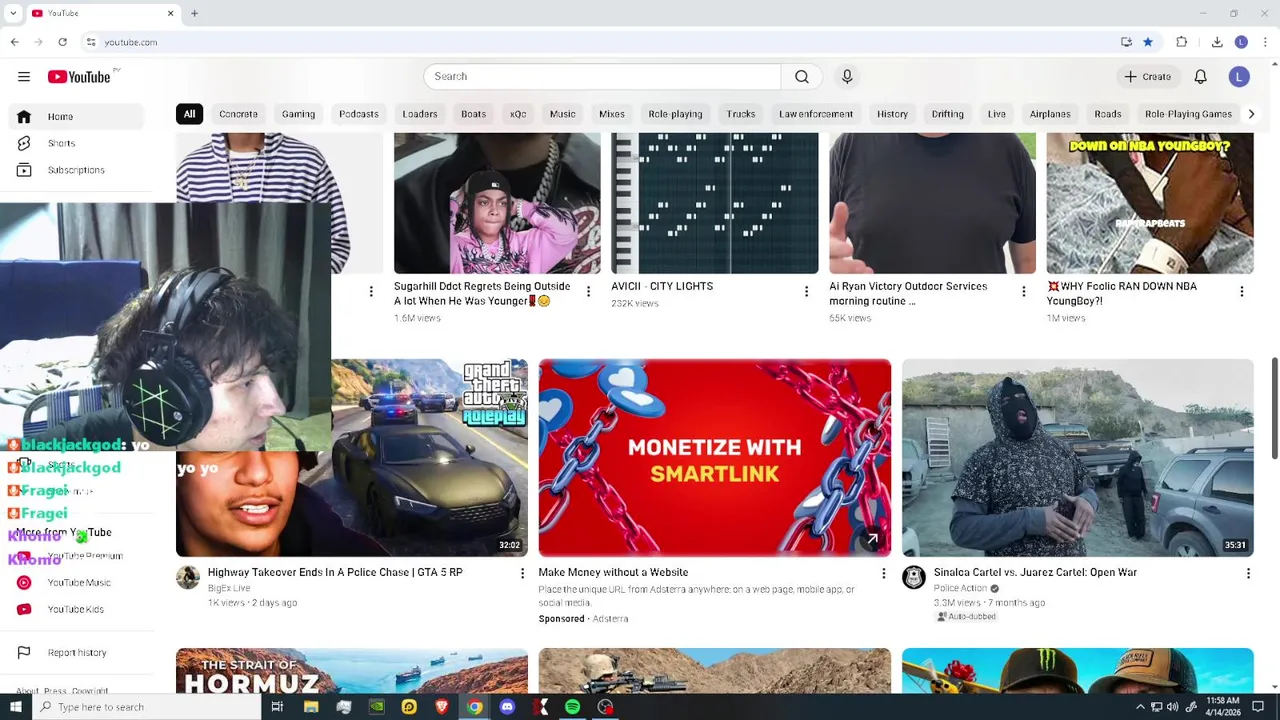
Task: Go to the YouTube logo home link
Action: (79, 77)
